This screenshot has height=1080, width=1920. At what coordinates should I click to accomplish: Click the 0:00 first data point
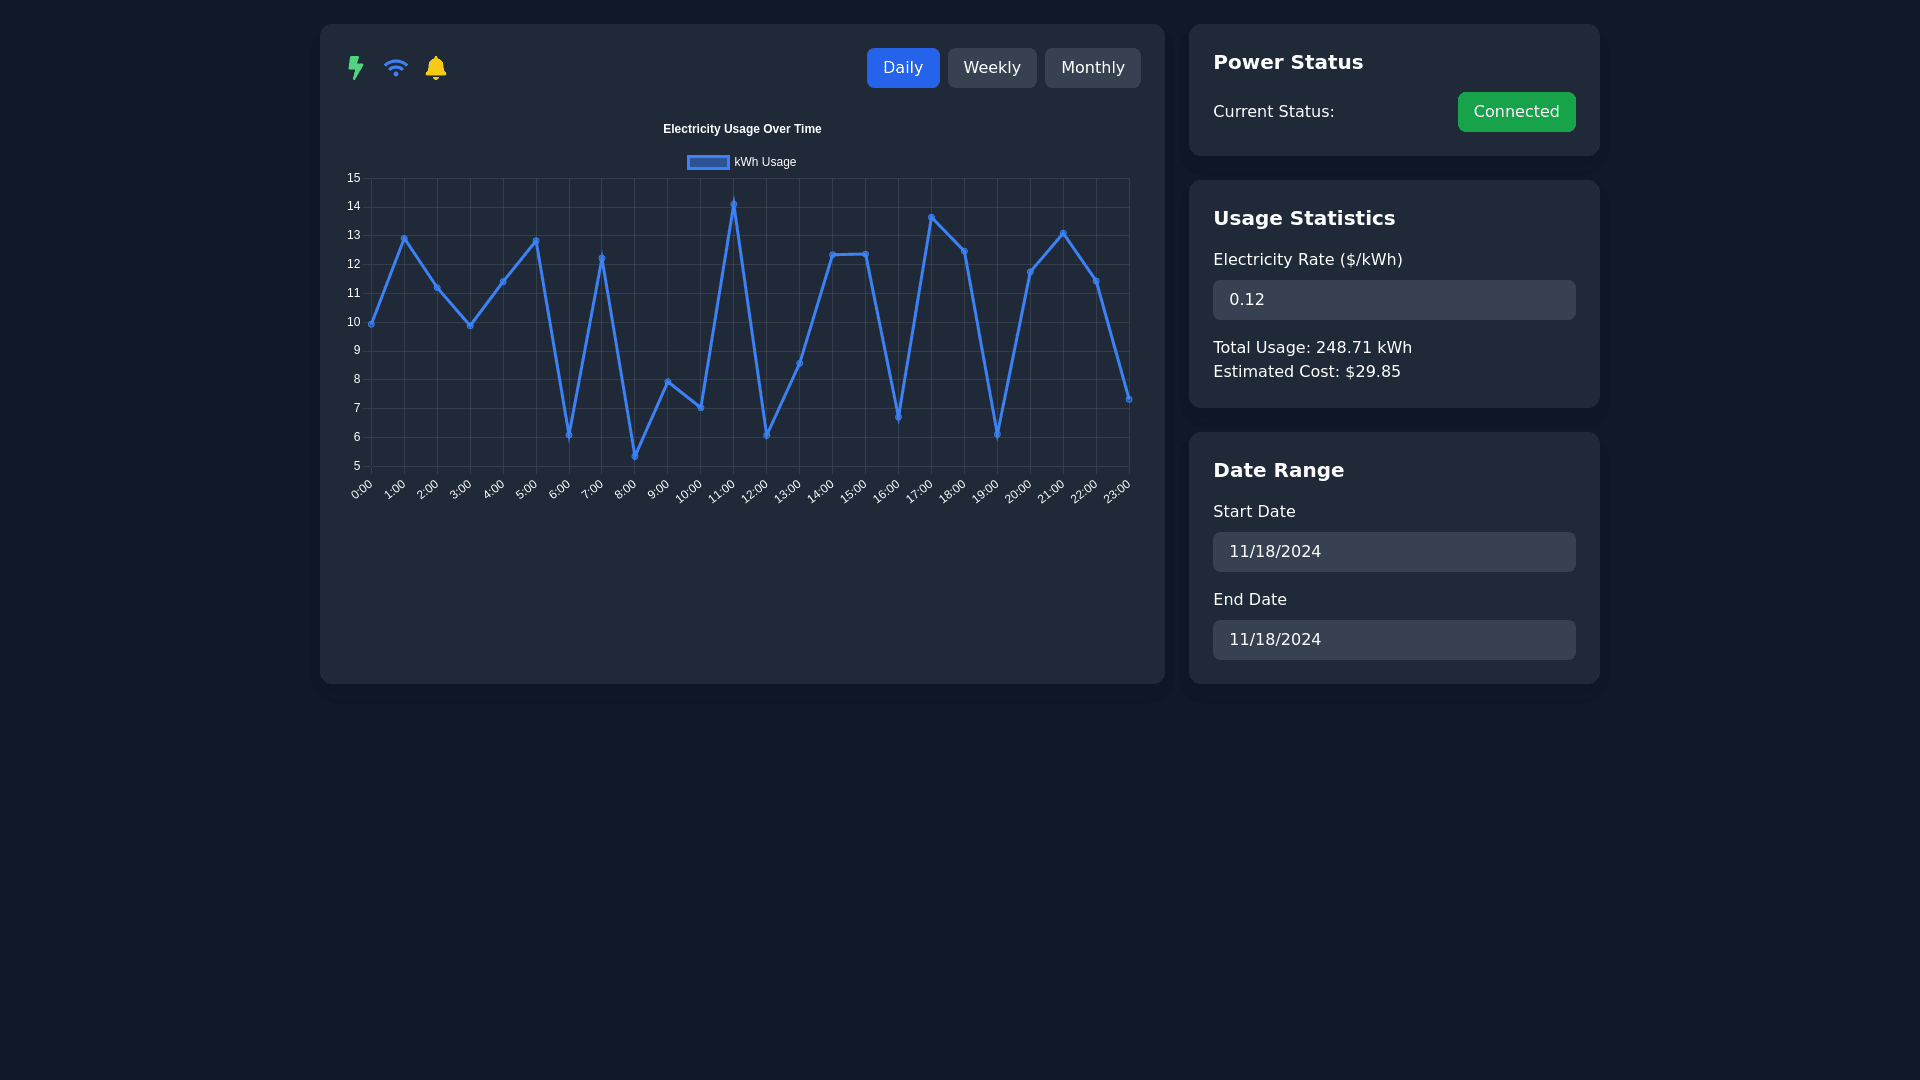point(371,324)
